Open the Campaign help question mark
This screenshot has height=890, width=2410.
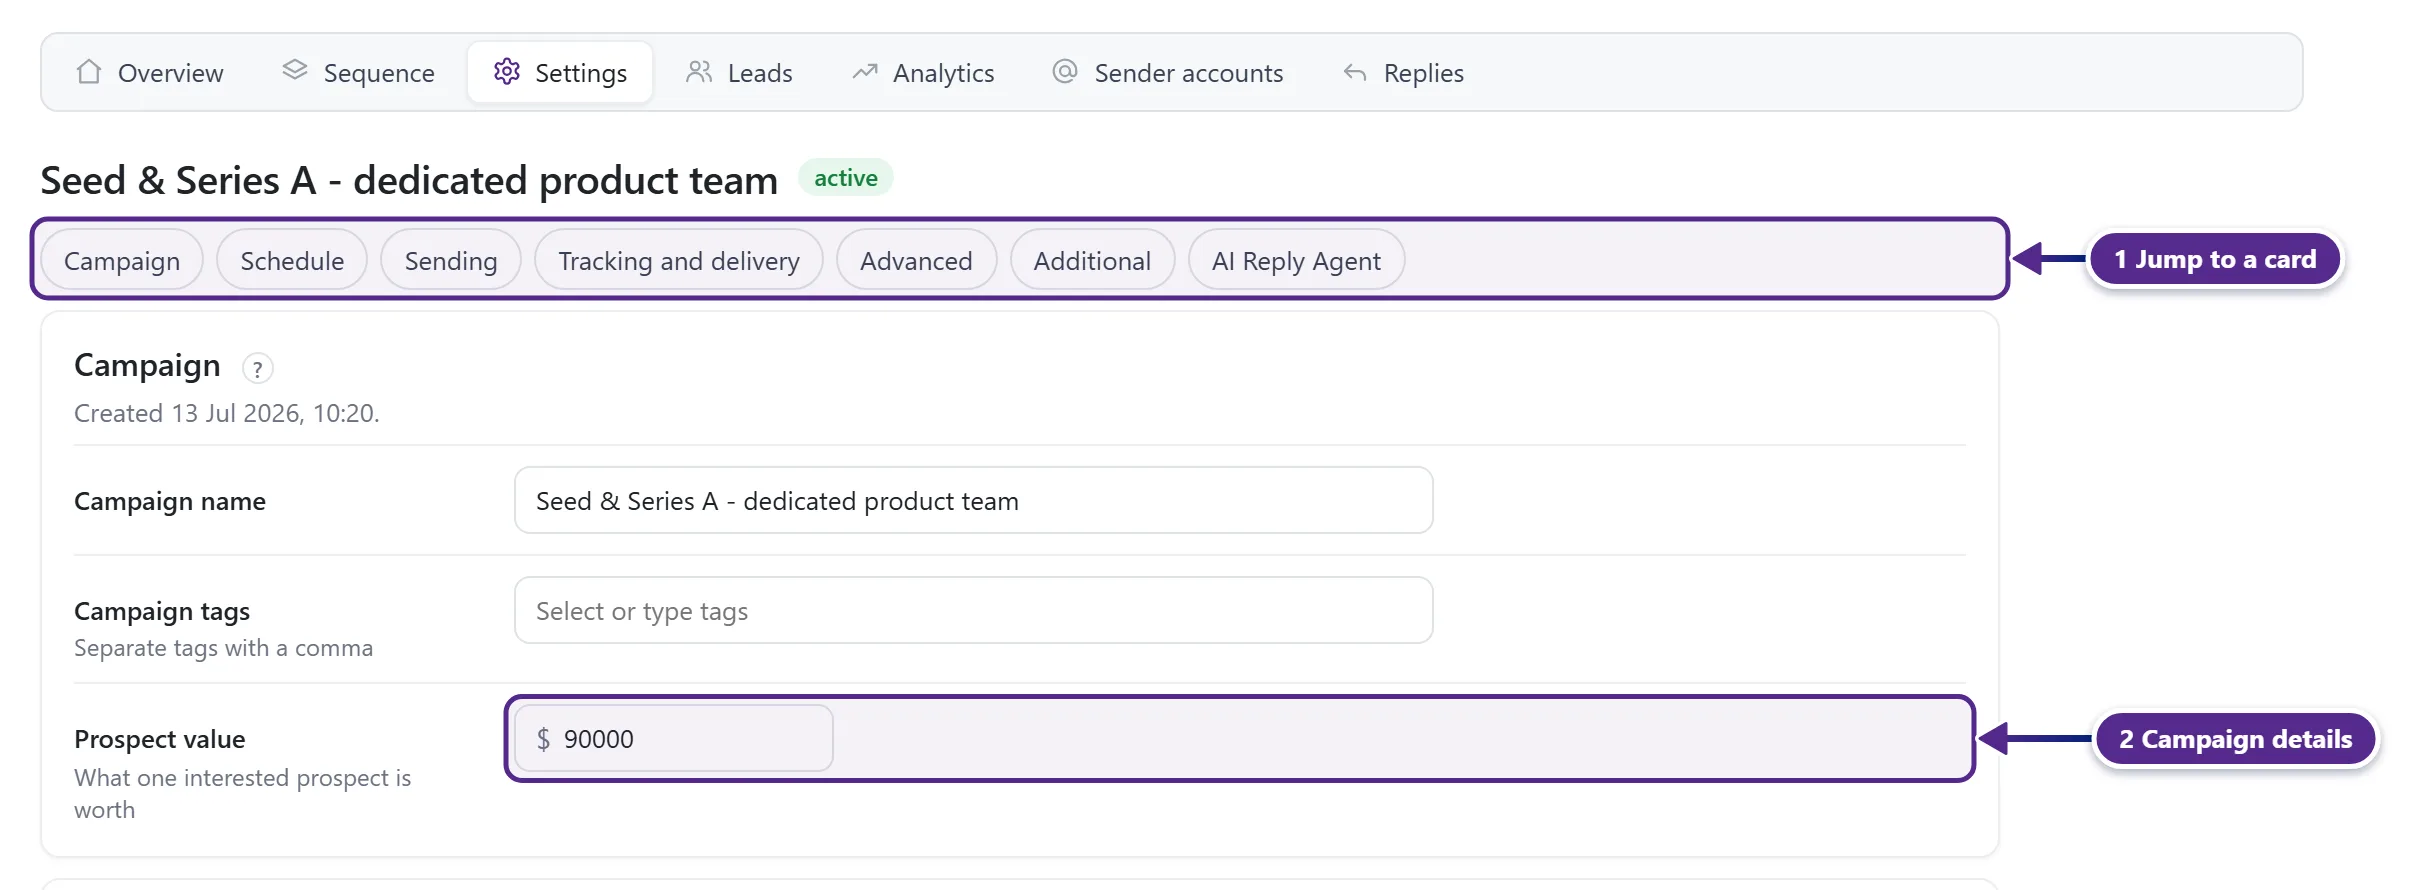pyautogui.click(x=258, y=369)
